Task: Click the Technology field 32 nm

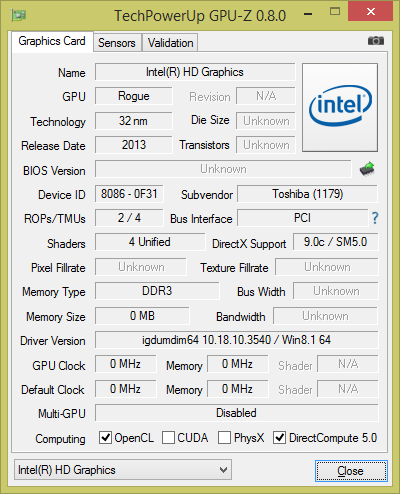Action: [x=134, y=121]
